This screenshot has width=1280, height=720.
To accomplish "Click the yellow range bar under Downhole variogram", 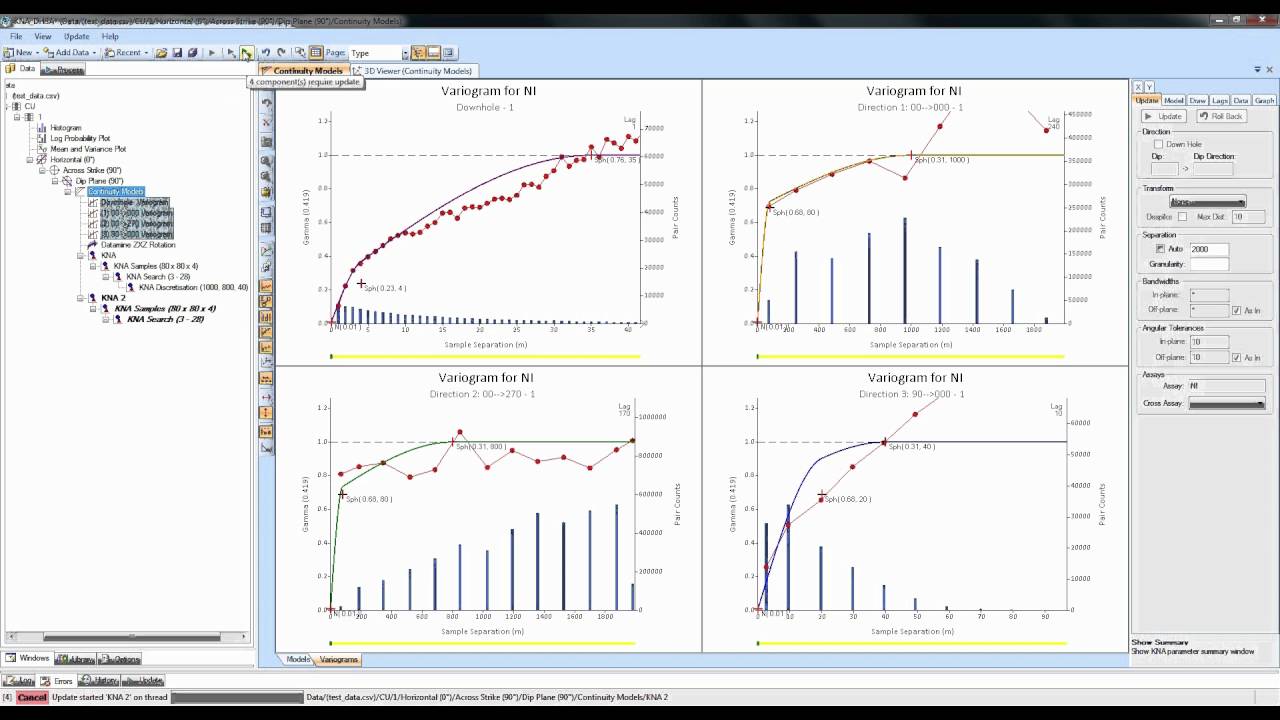I will pyautogui.click(x=484, y=356).
